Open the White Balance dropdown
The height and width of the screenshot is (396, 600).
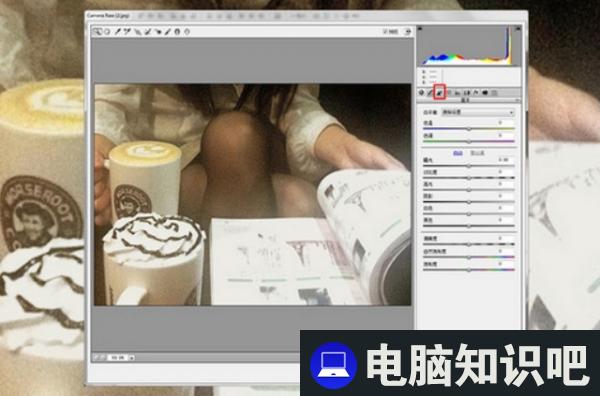[478, 112]
